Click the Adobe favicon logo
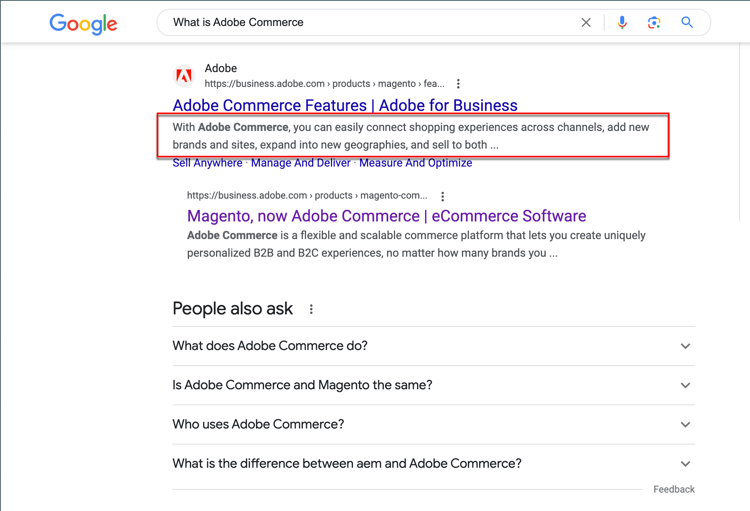The height and width of the screenshot is (511, 750). (184, 76)
